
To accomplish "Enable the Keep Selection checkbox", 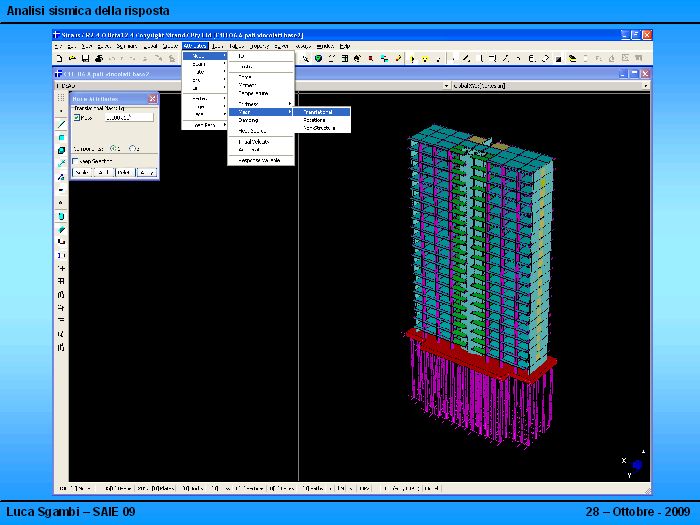I will [x=77, y=160].
